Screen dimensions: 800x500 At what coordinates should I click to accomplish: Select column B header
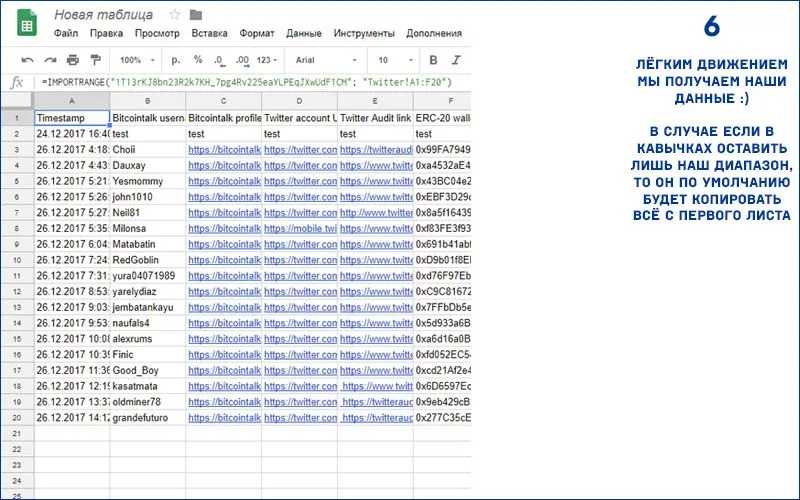[x=147, y=101]
